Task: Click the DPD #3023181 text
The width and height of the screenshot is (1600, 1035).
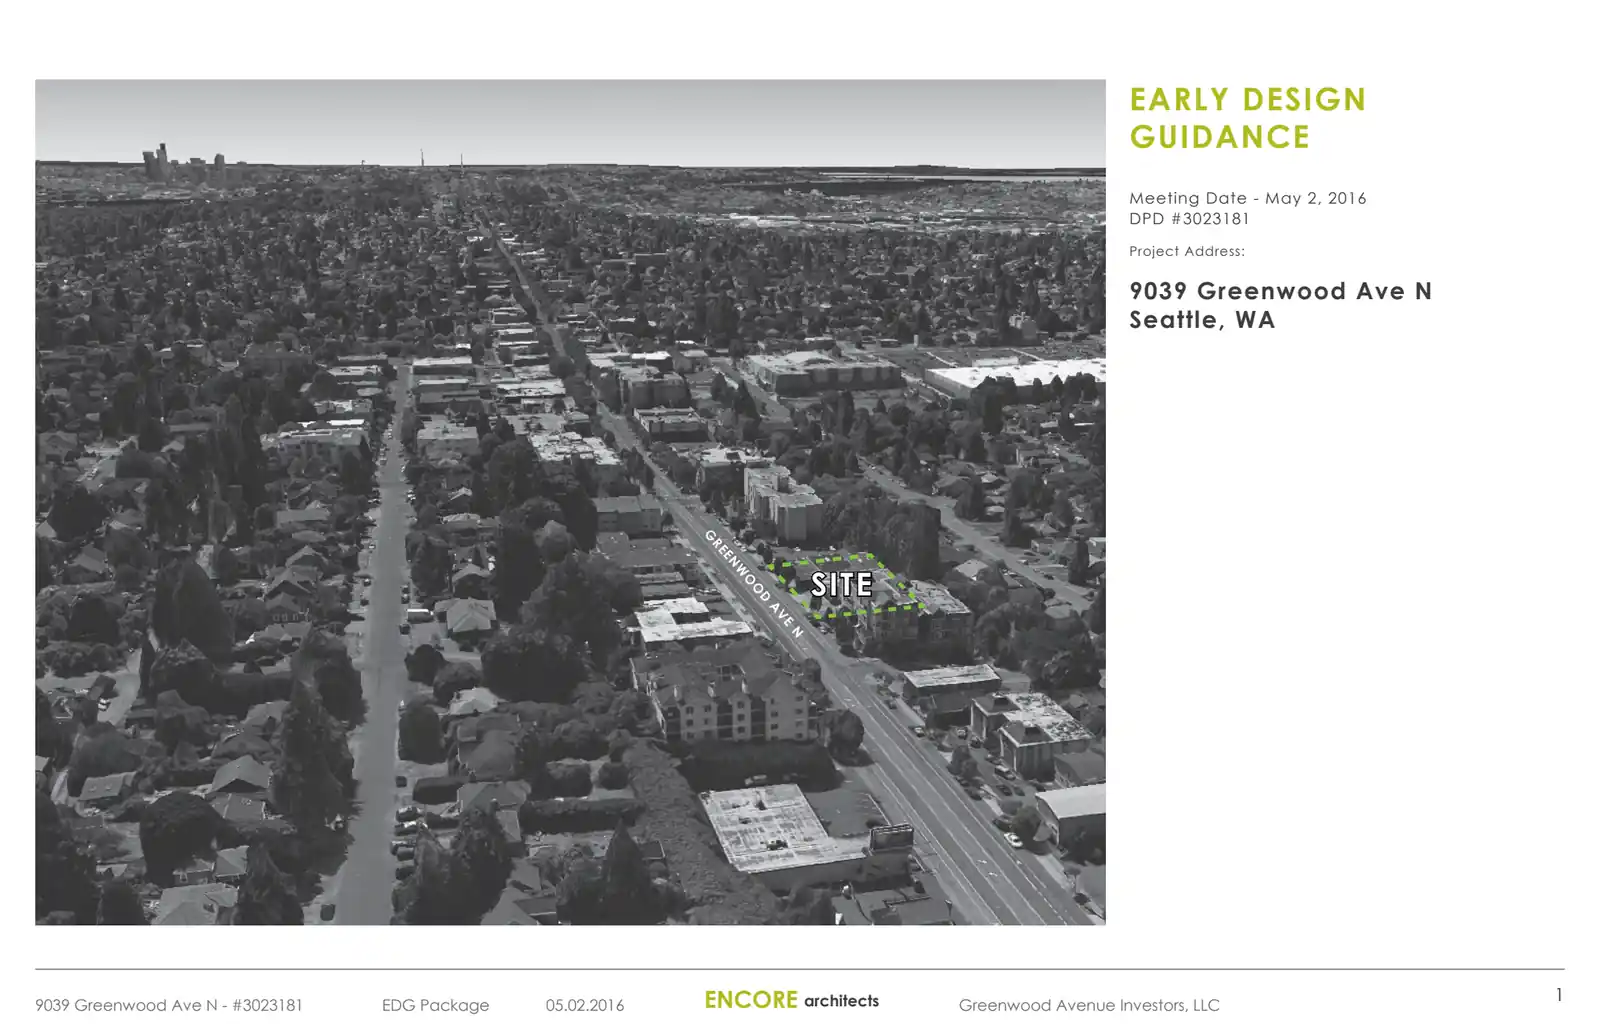Action: click(1189, 218)
